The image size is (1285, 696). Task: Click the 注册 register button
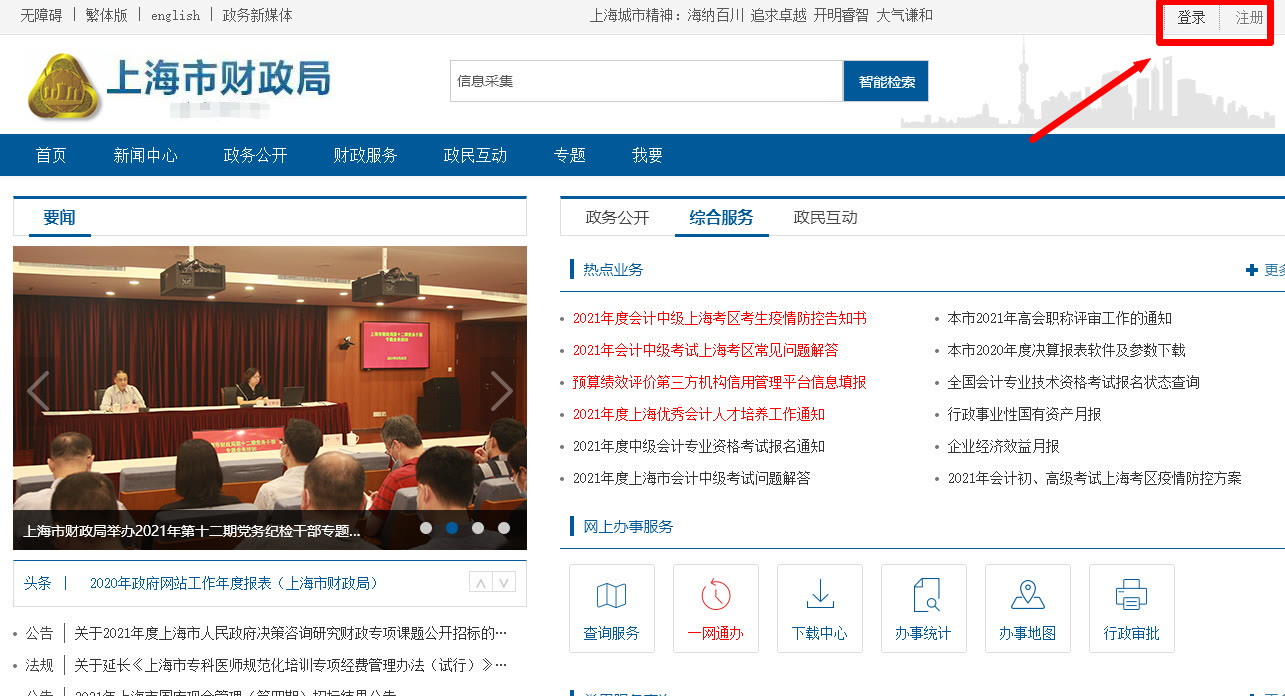pyautogui.click(x=1246, y=18)
